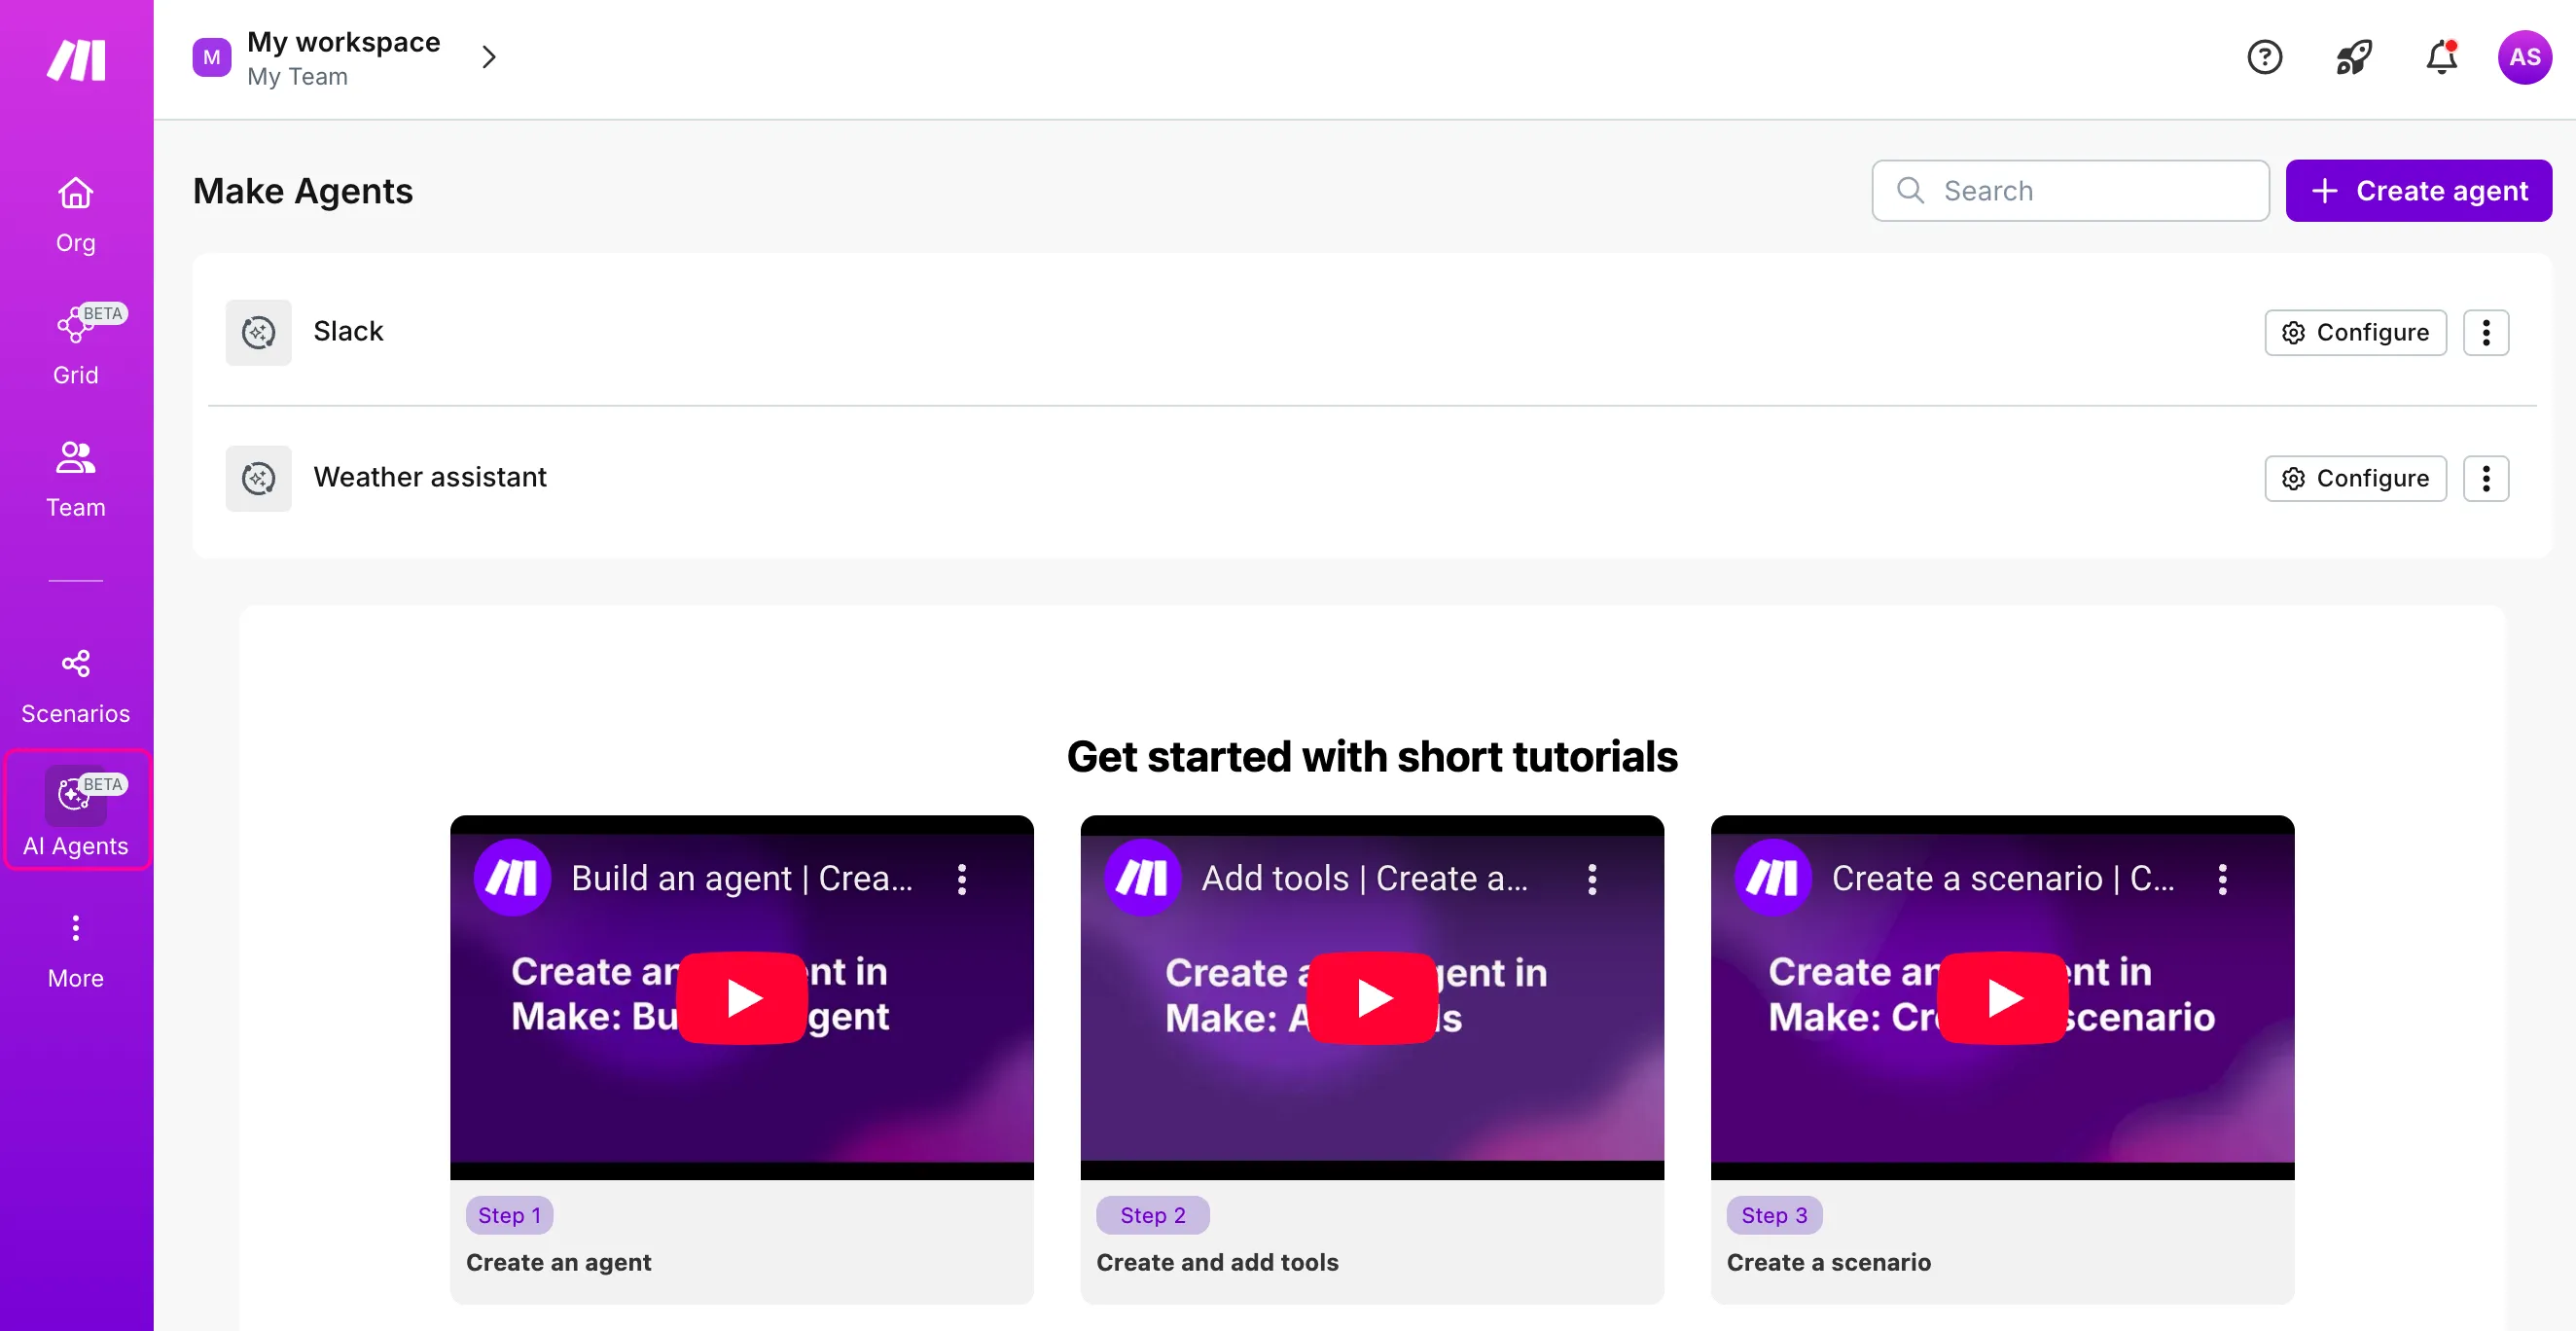Go to the Team section
Viewport: 2576px width, 1331px height.
coord(76,479)
